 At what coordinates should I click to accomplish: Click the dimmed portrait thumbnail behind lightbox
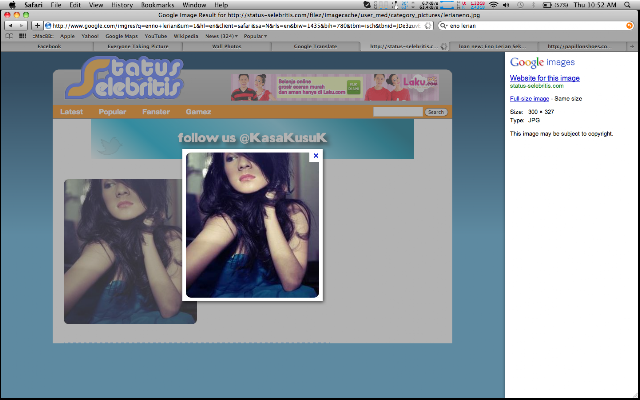click(x=123, y=251)
